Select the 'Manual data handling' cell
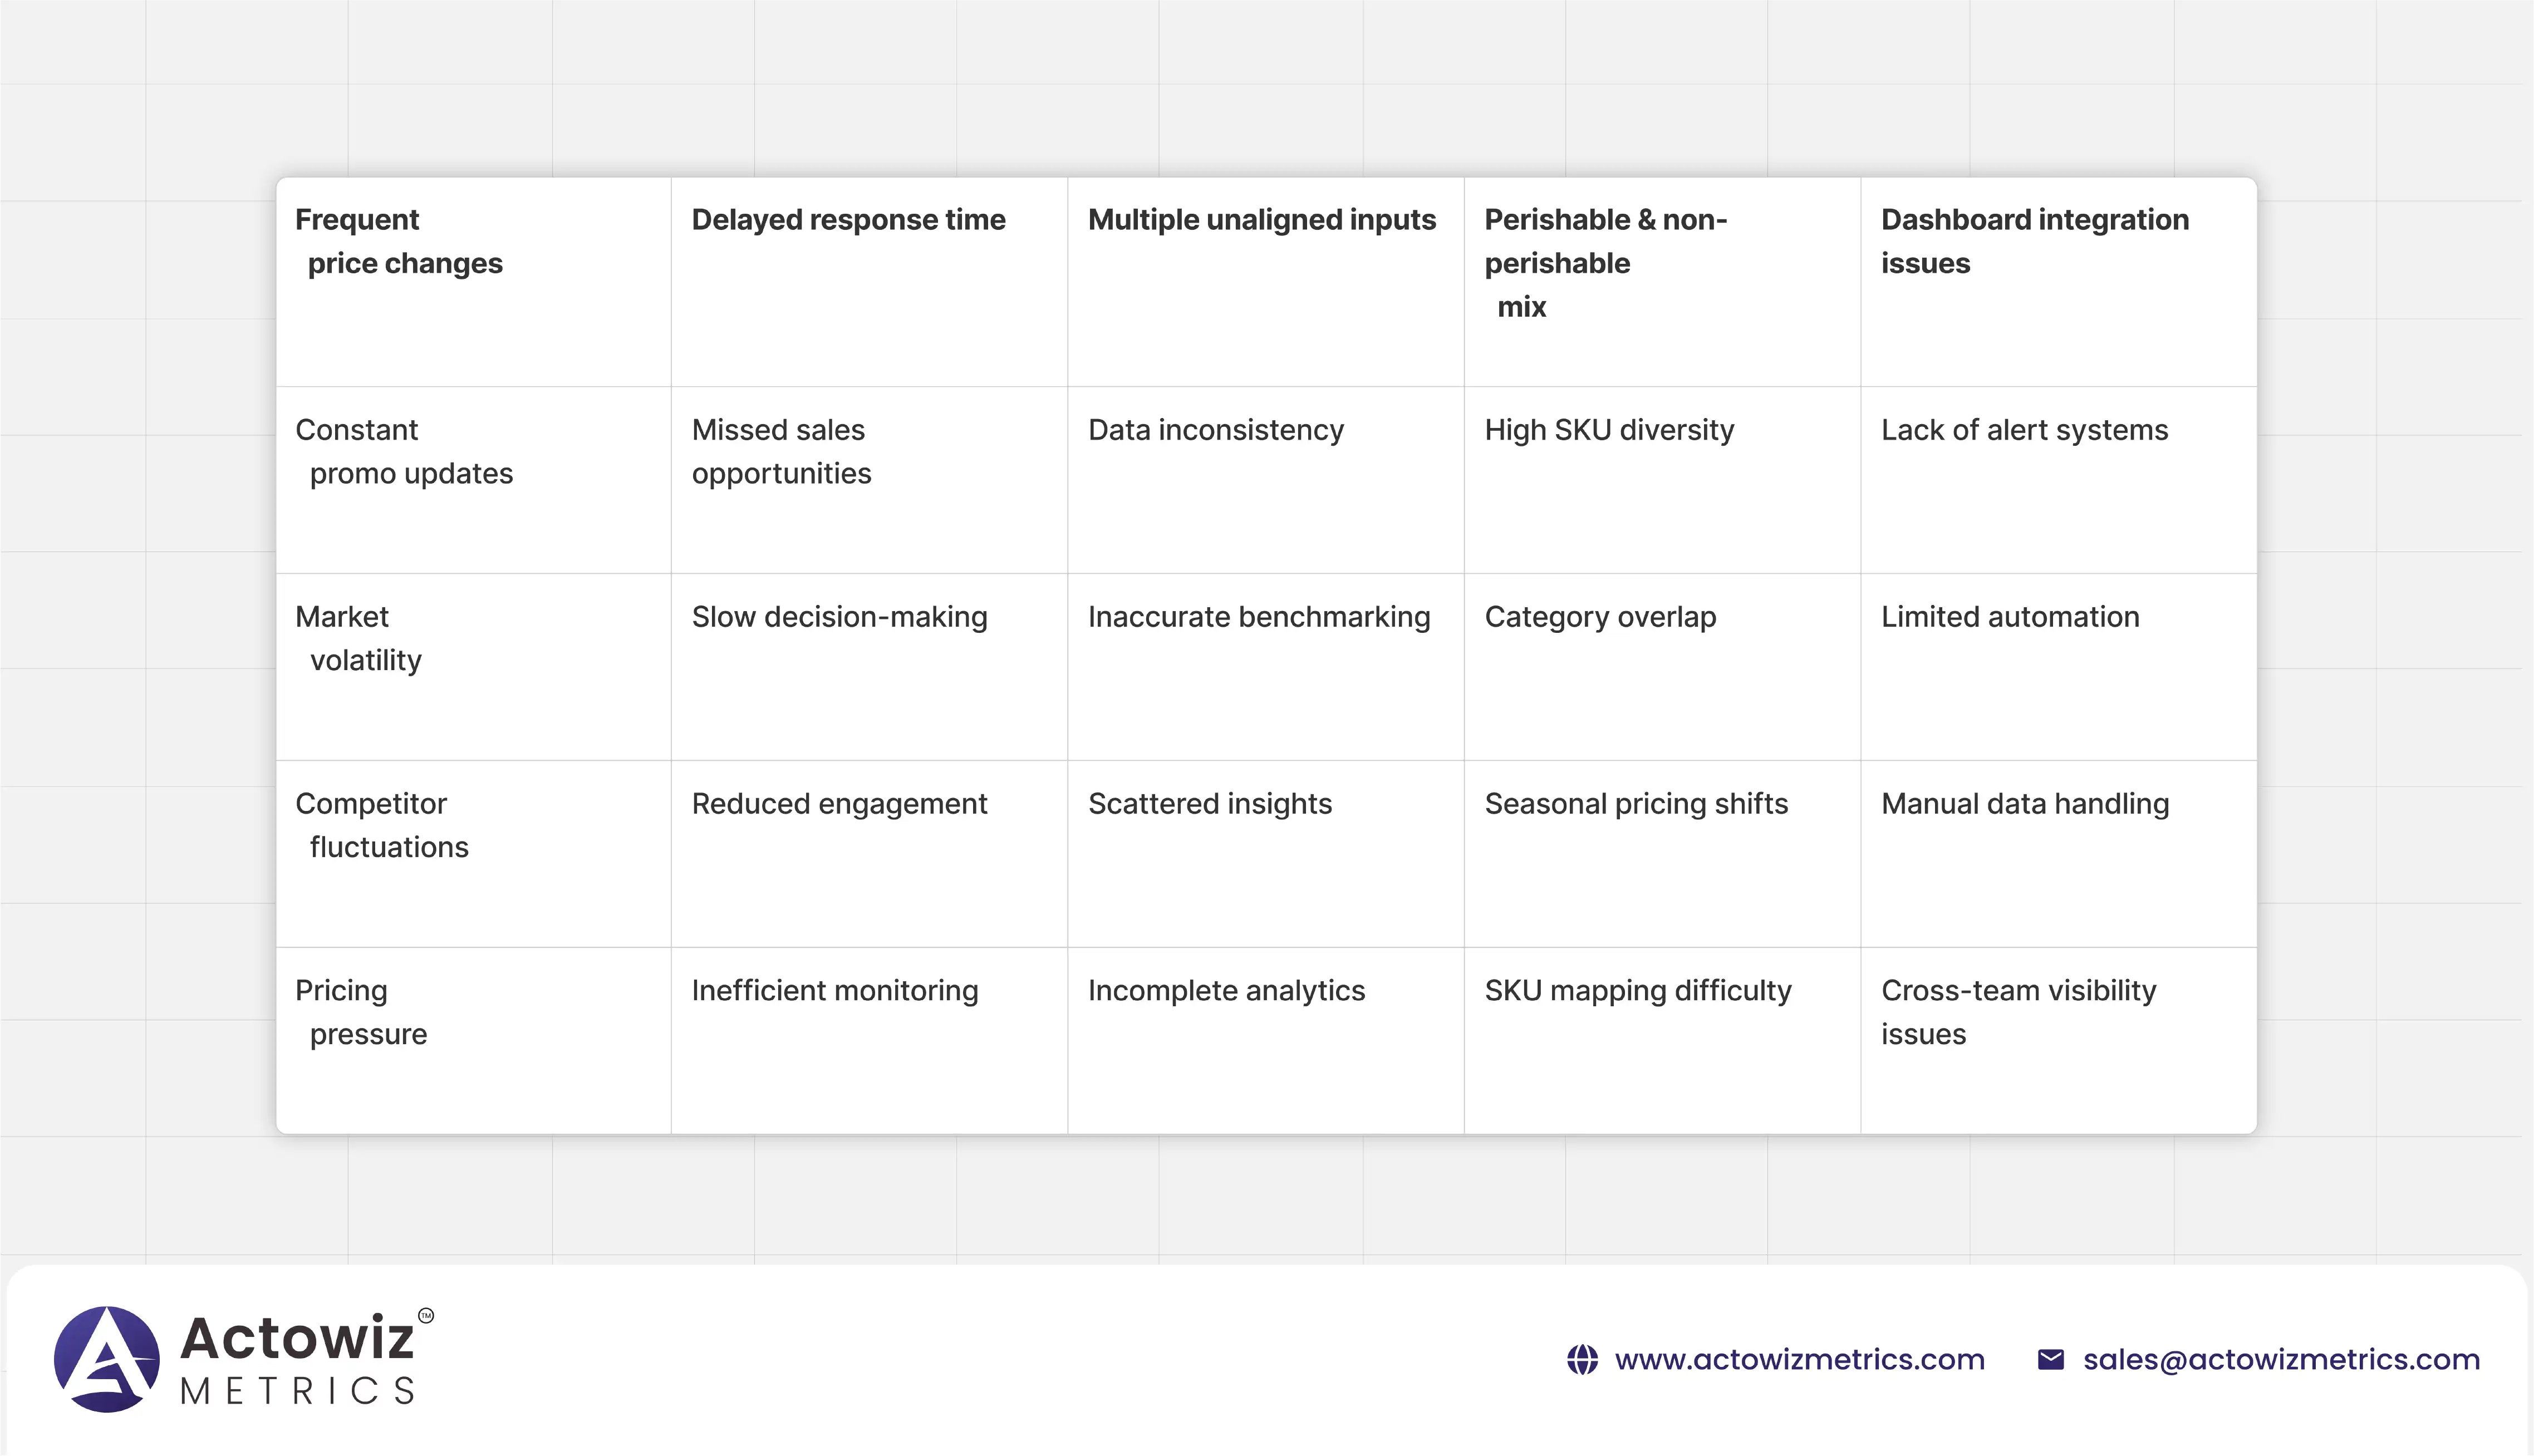Viewport: 2534px width, 1456px height. point(2024,803)
